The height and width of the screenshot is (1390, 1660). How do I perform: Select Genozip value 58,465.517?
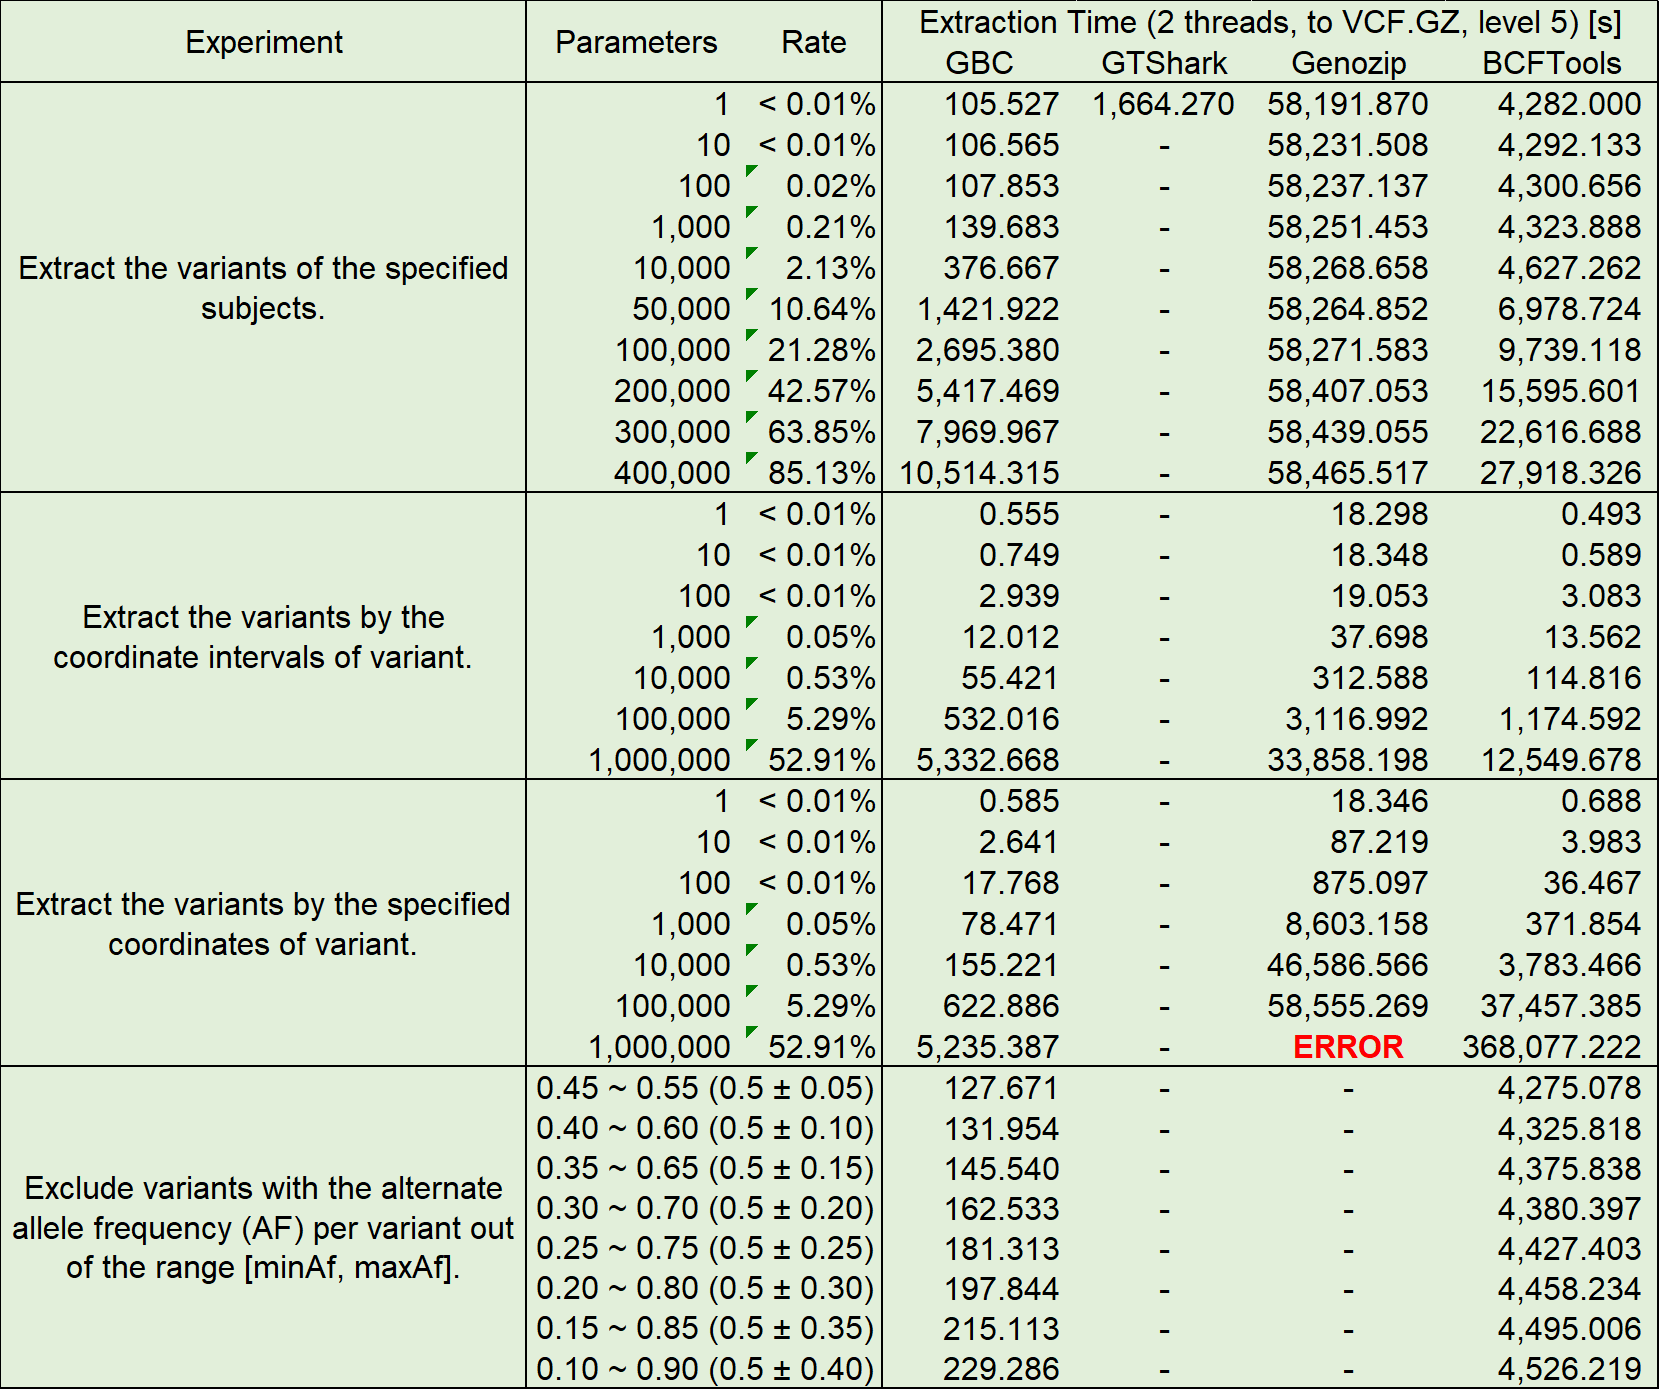click(1348, 473)
